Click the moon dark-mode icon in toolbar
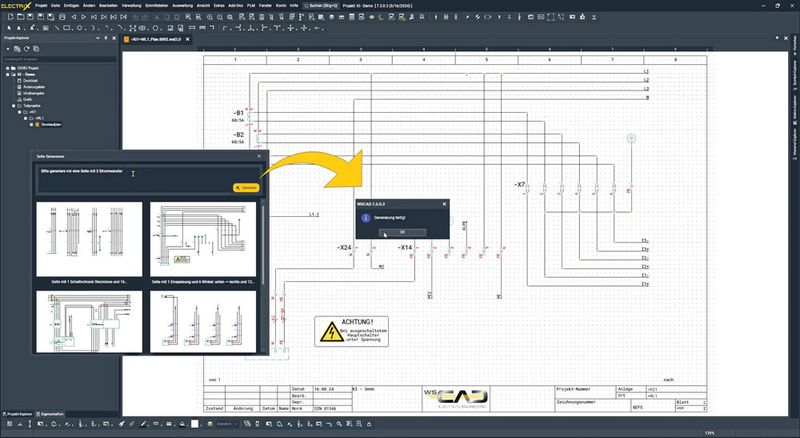Viewport: 800px width, 438px height. click(381, 17)
